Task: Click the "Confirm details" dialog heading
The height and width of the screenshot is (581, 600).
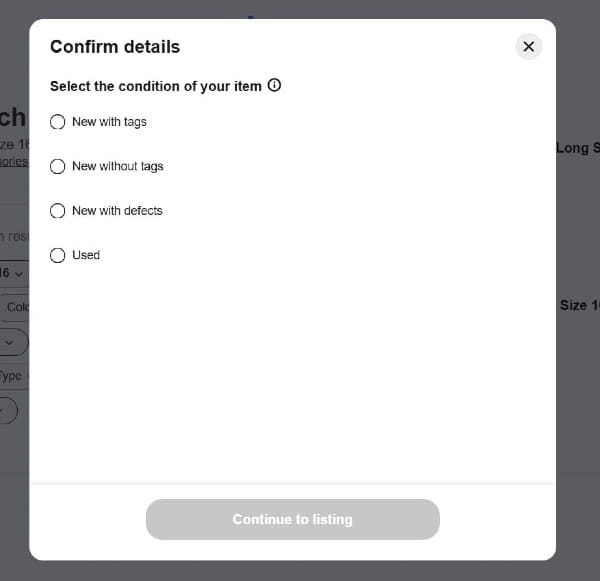Action: click(x=115, y=46)
